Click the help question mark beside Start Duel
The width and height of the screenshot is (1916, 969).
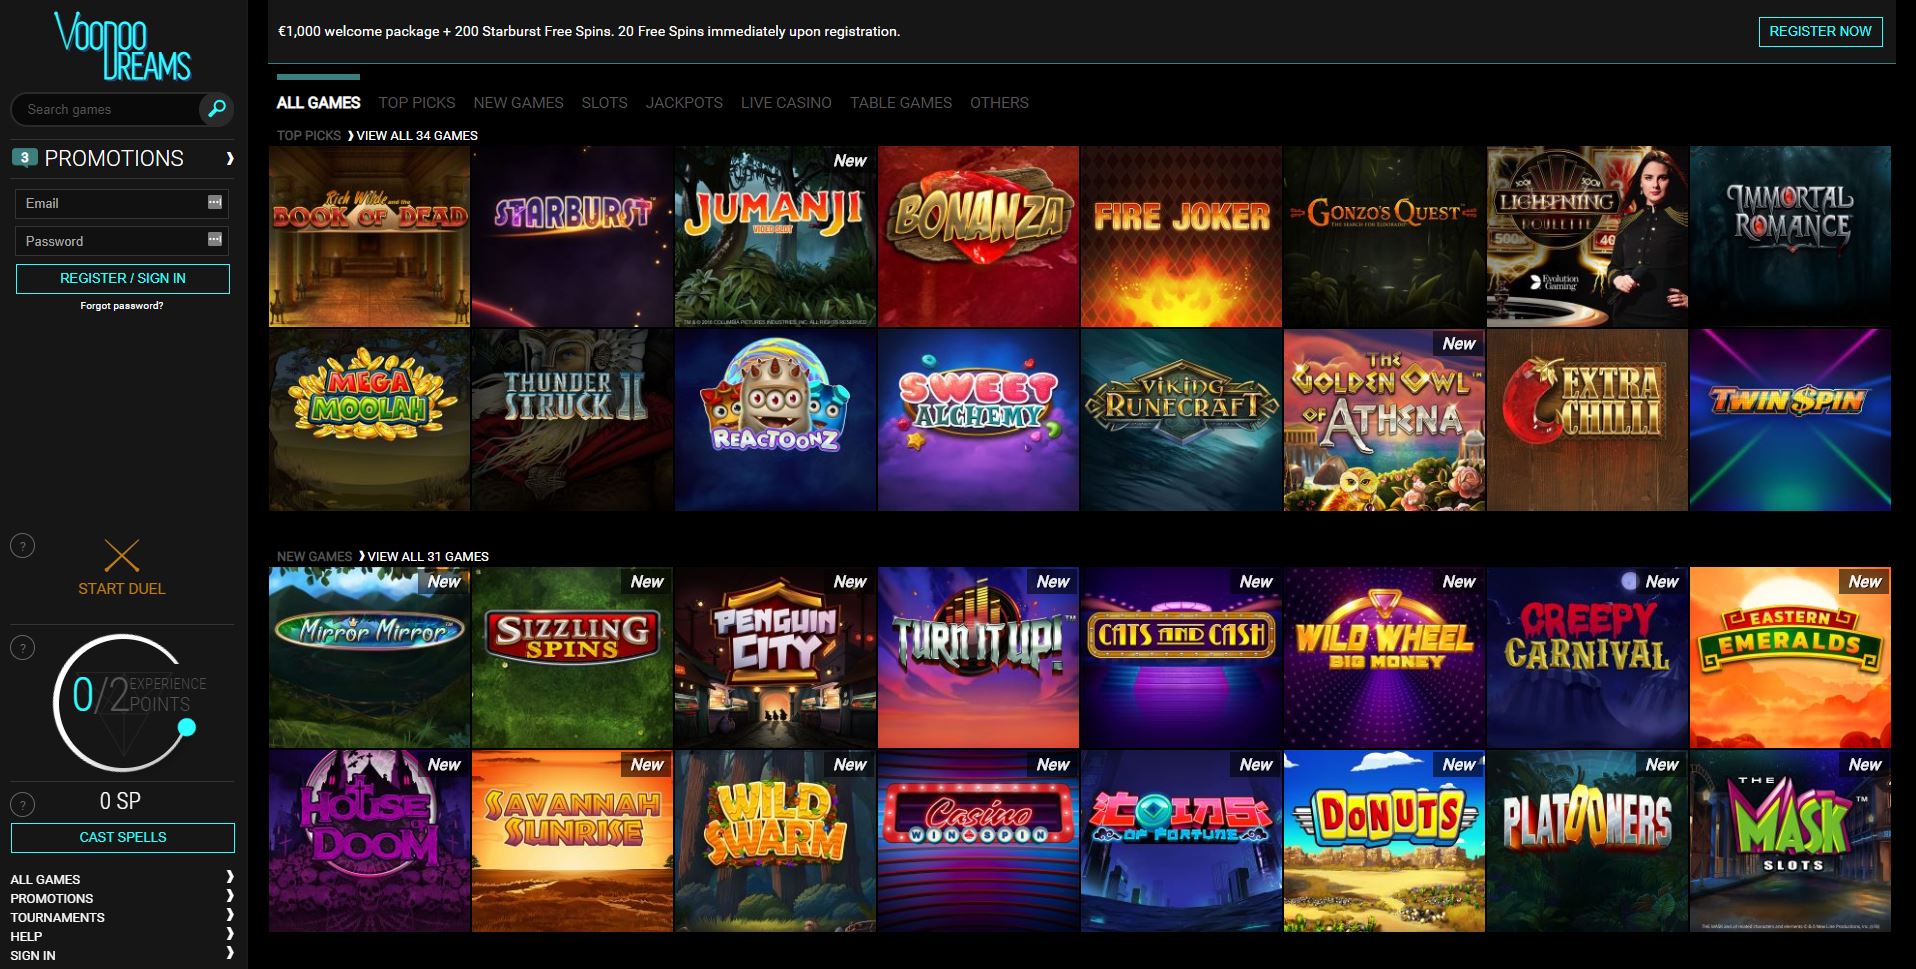(x=22, y=546)
